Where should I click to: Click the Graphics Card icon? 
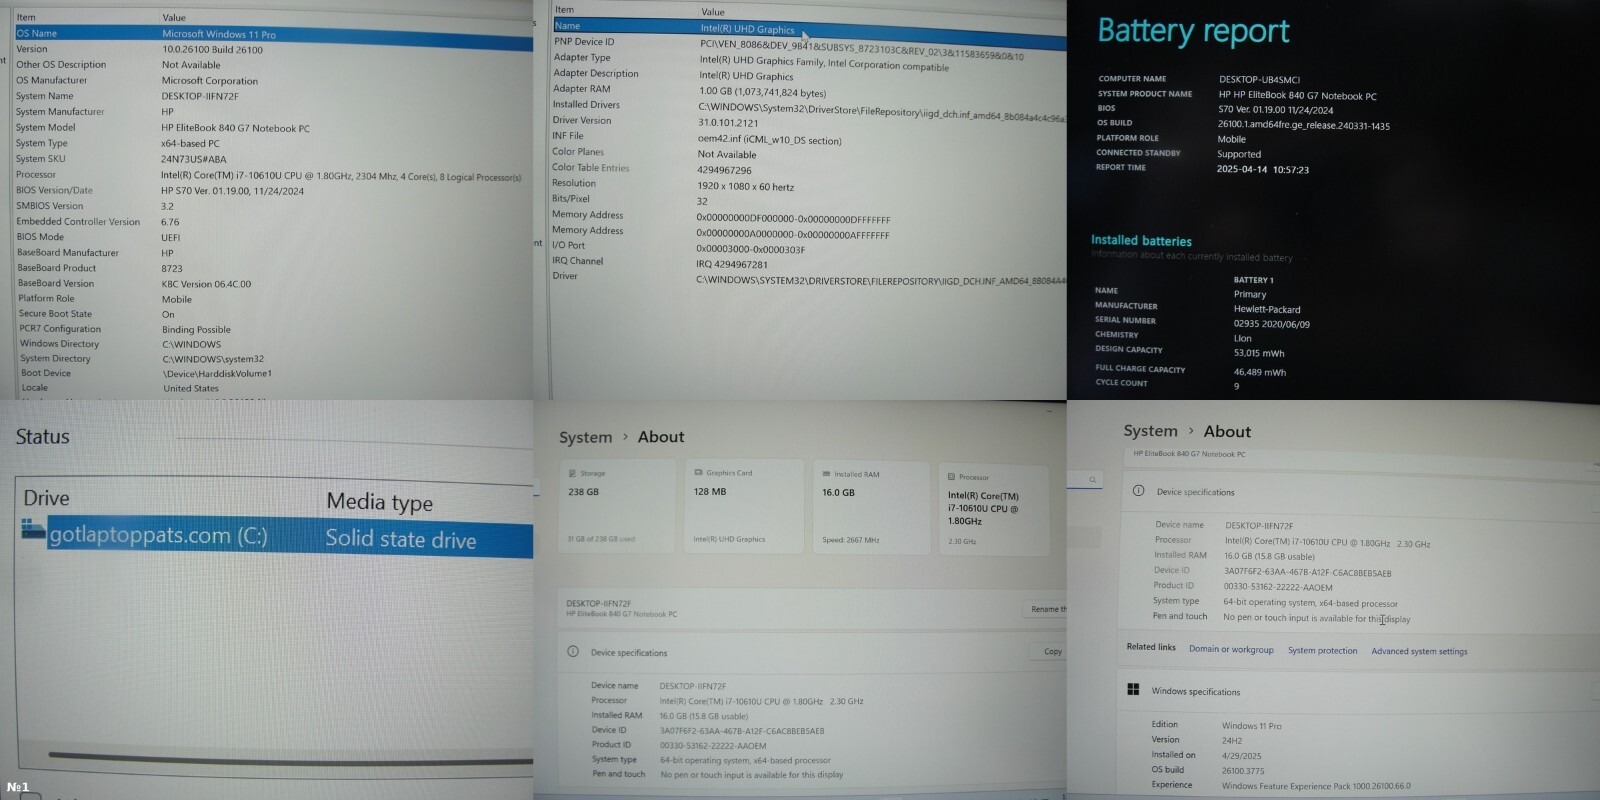[698, 472]
